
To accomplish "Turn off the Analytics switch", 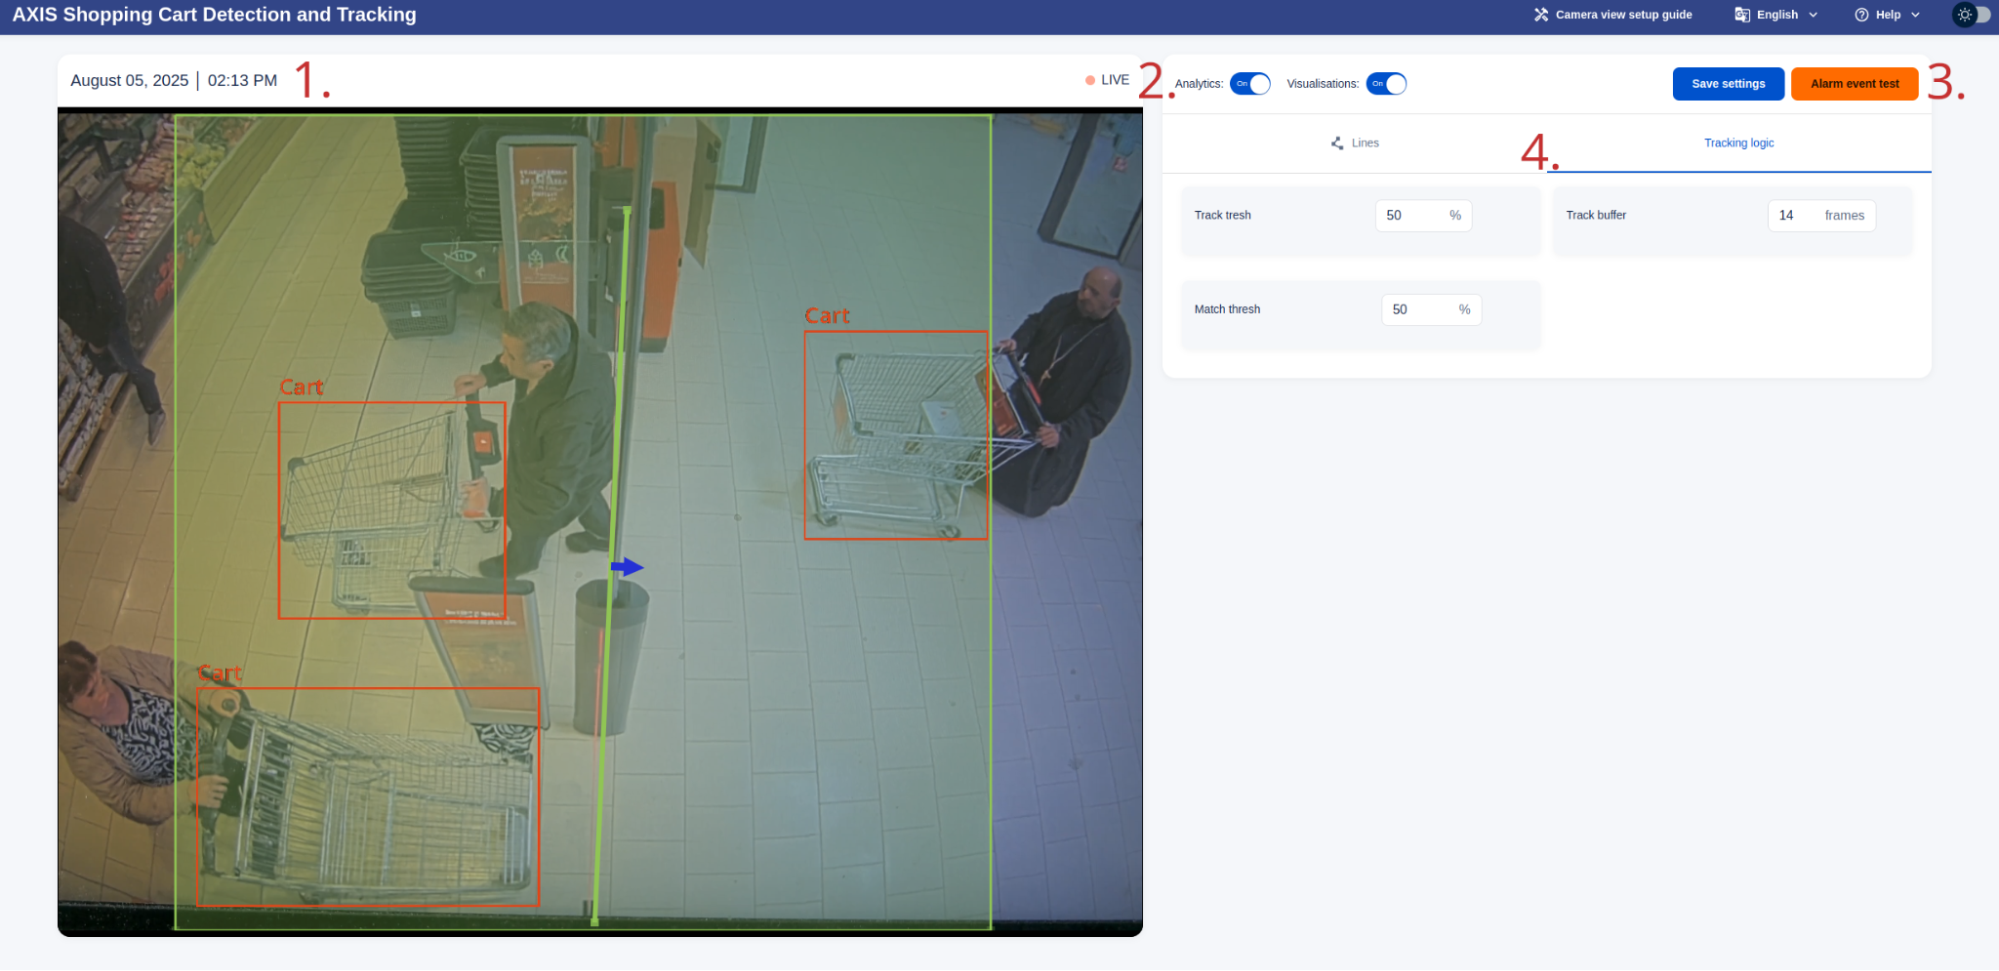I will pos(1250,84).
